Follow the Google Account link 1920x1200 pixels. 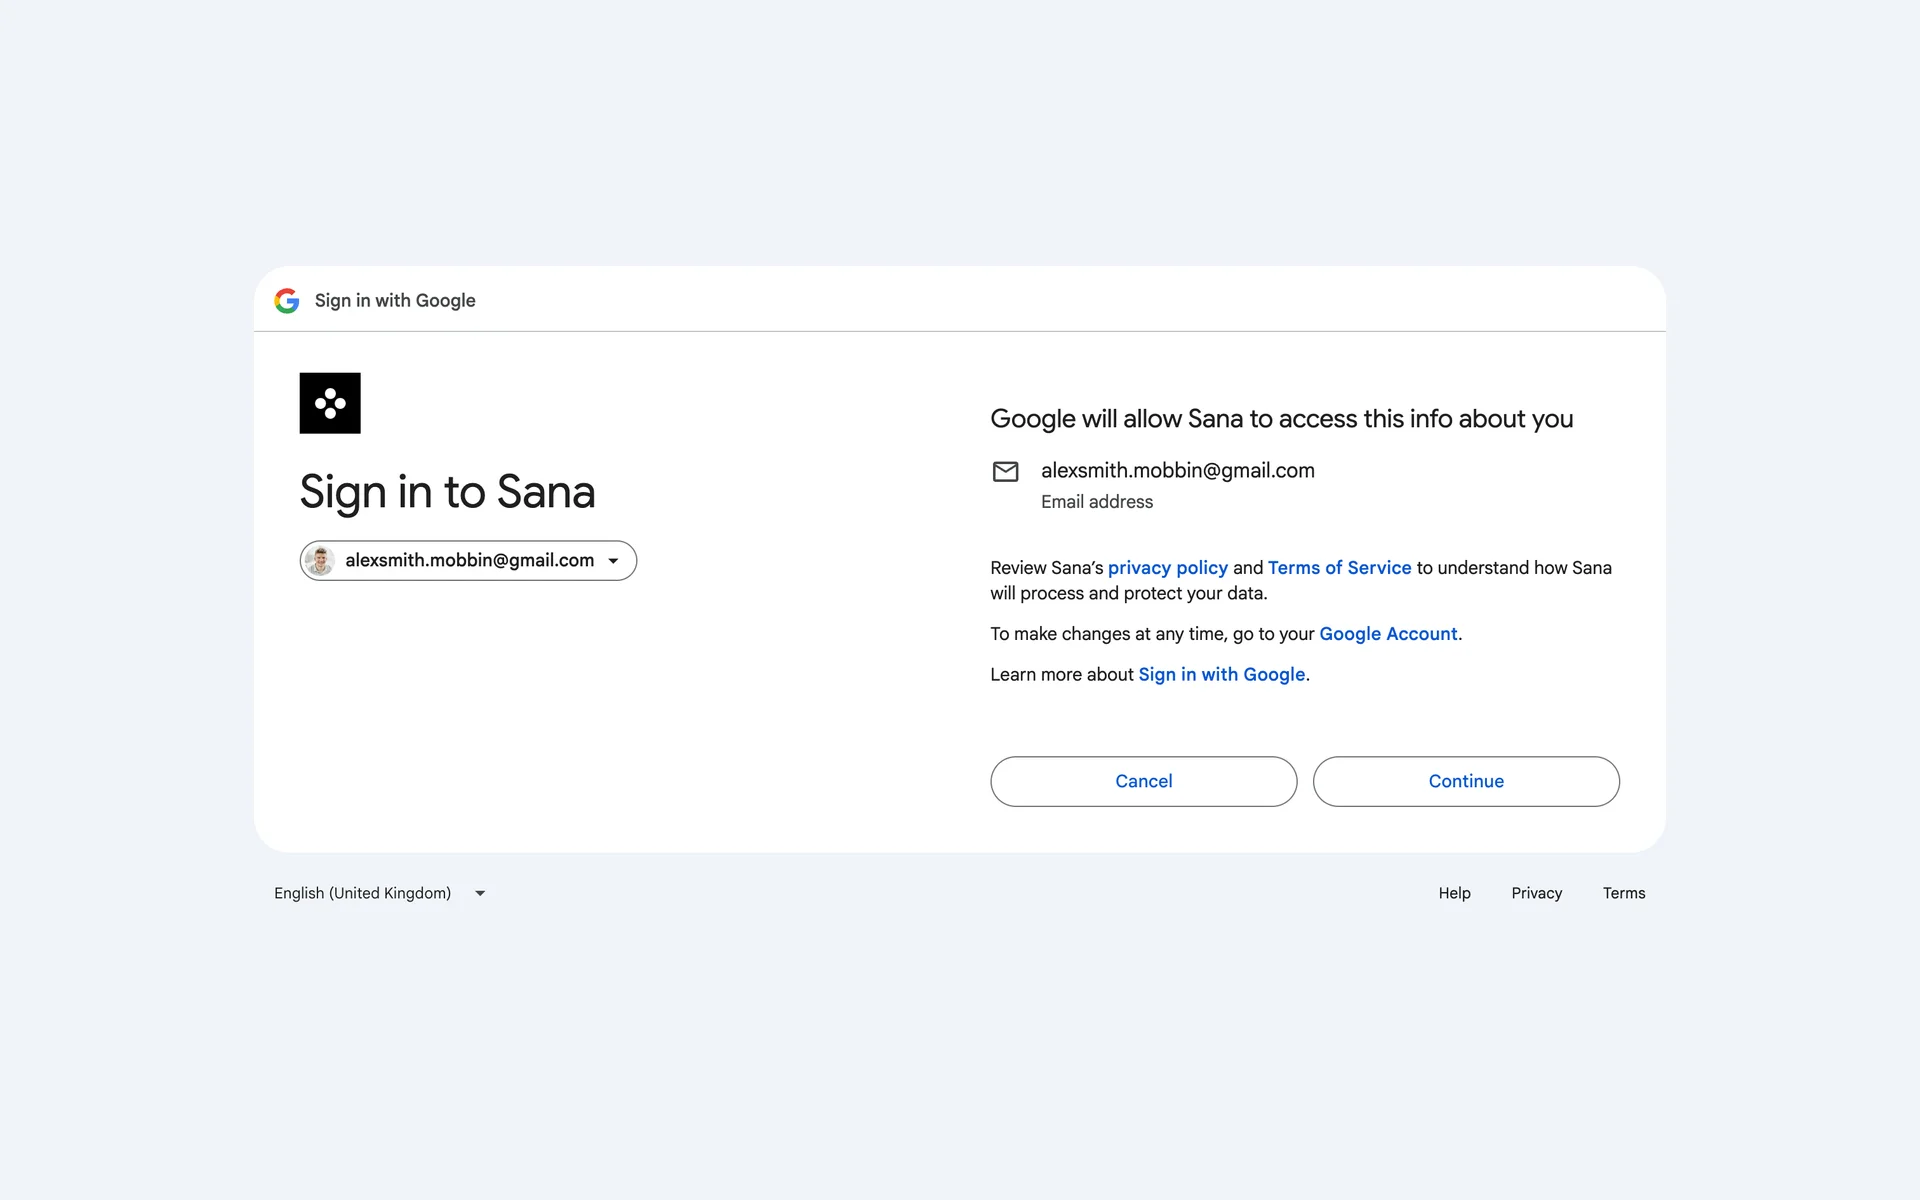1388,634
